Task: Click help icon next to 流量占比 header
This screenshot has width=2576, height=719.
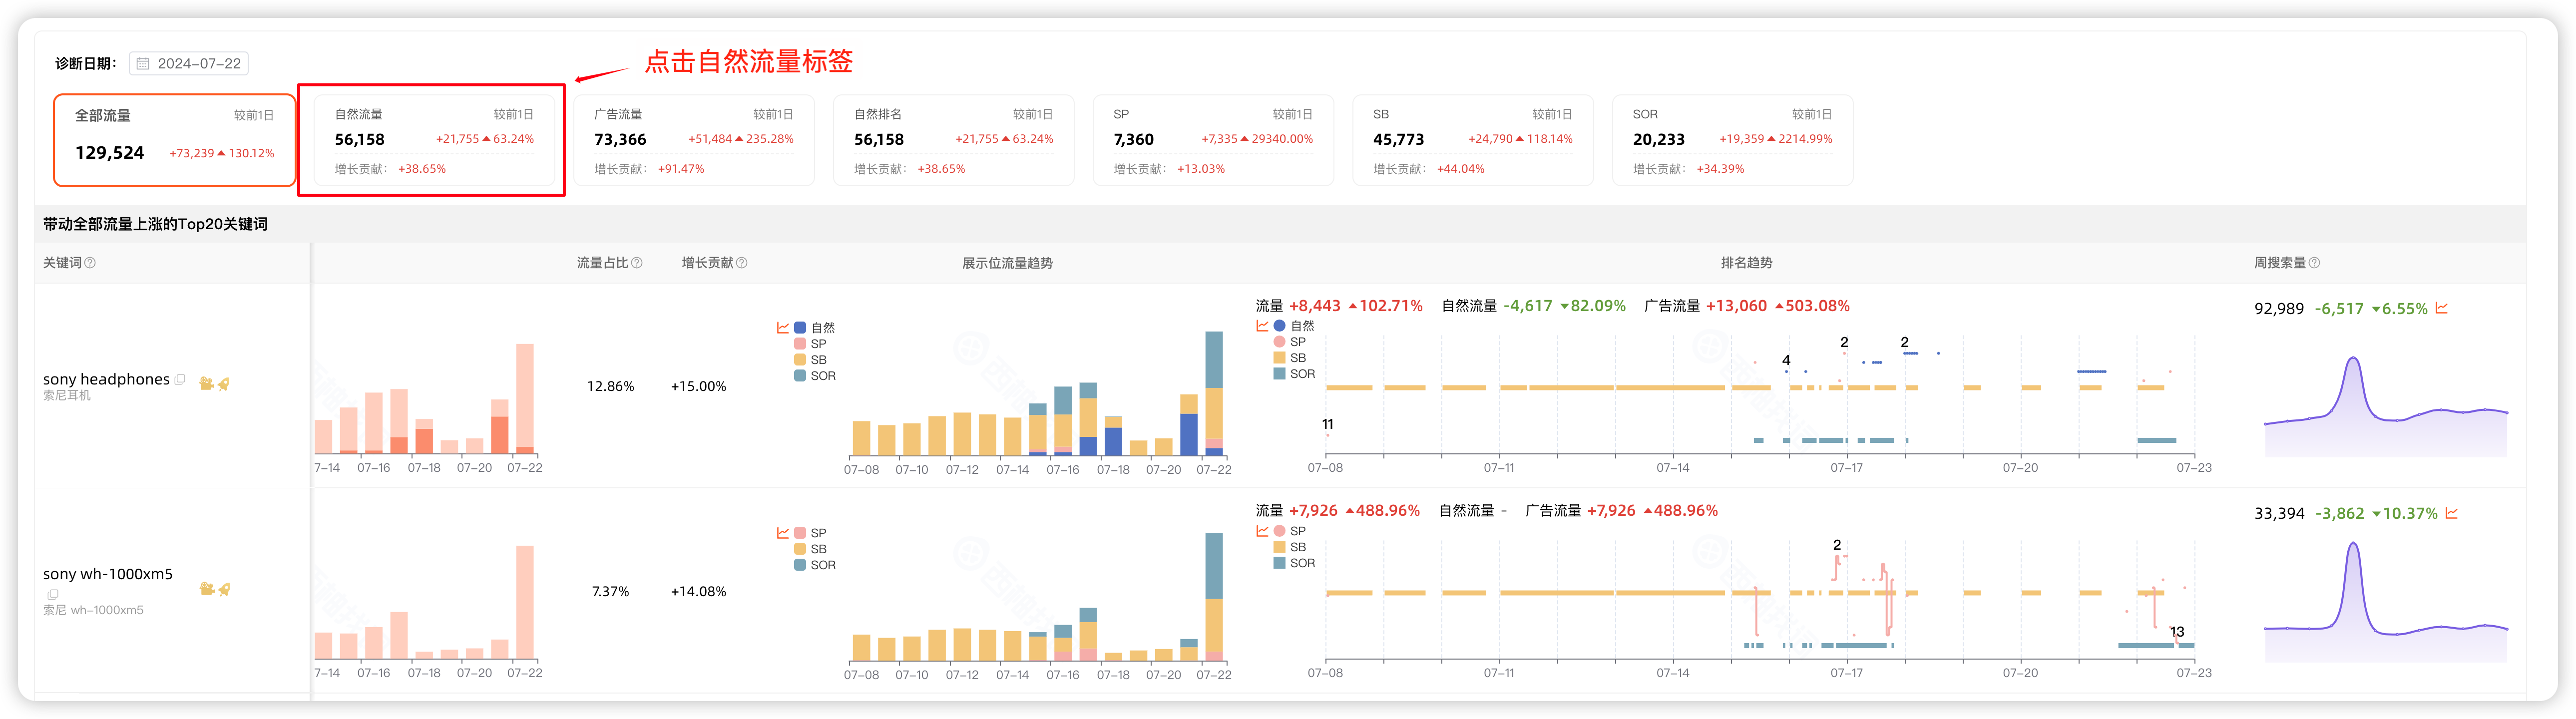Action: (x=637, y=263)
